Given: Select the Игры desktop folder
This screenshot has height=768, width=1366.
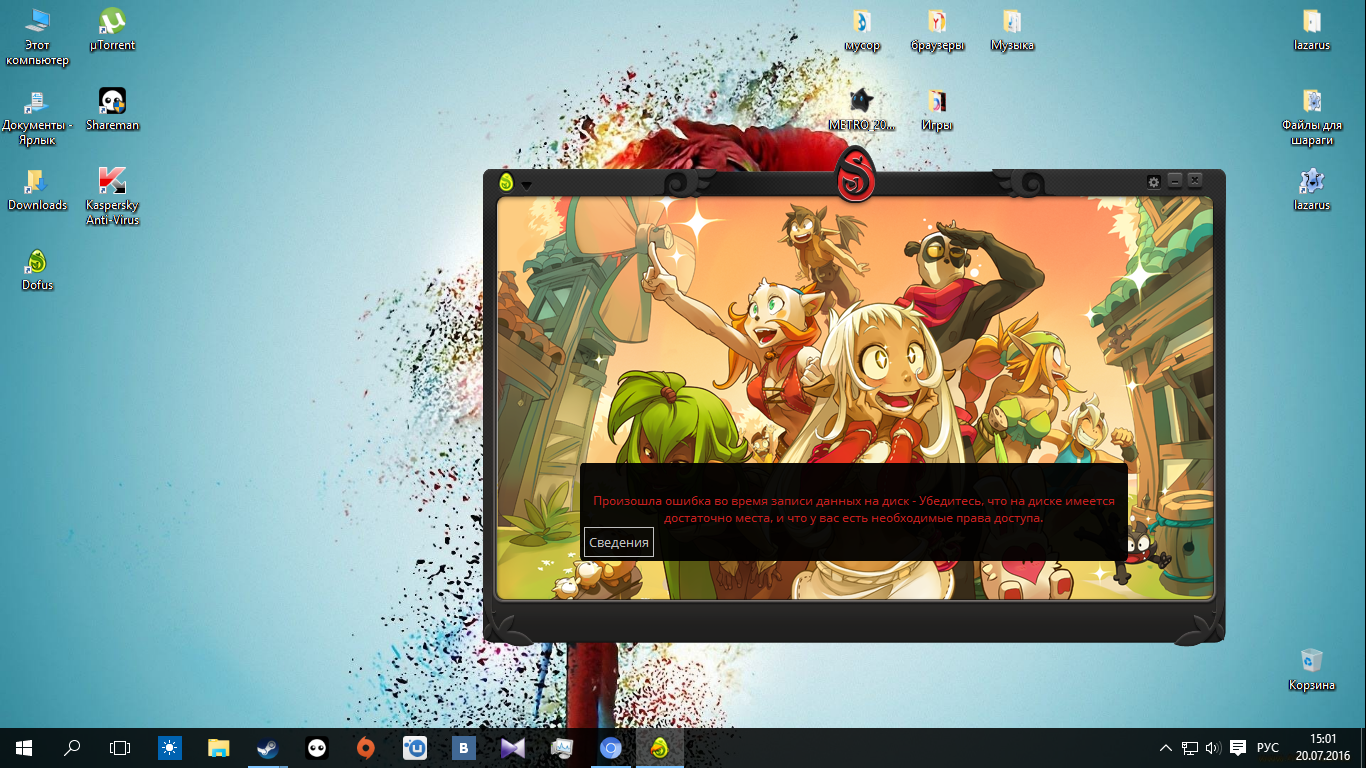Looking at the screenshot, I should click(x=937, y=110).
